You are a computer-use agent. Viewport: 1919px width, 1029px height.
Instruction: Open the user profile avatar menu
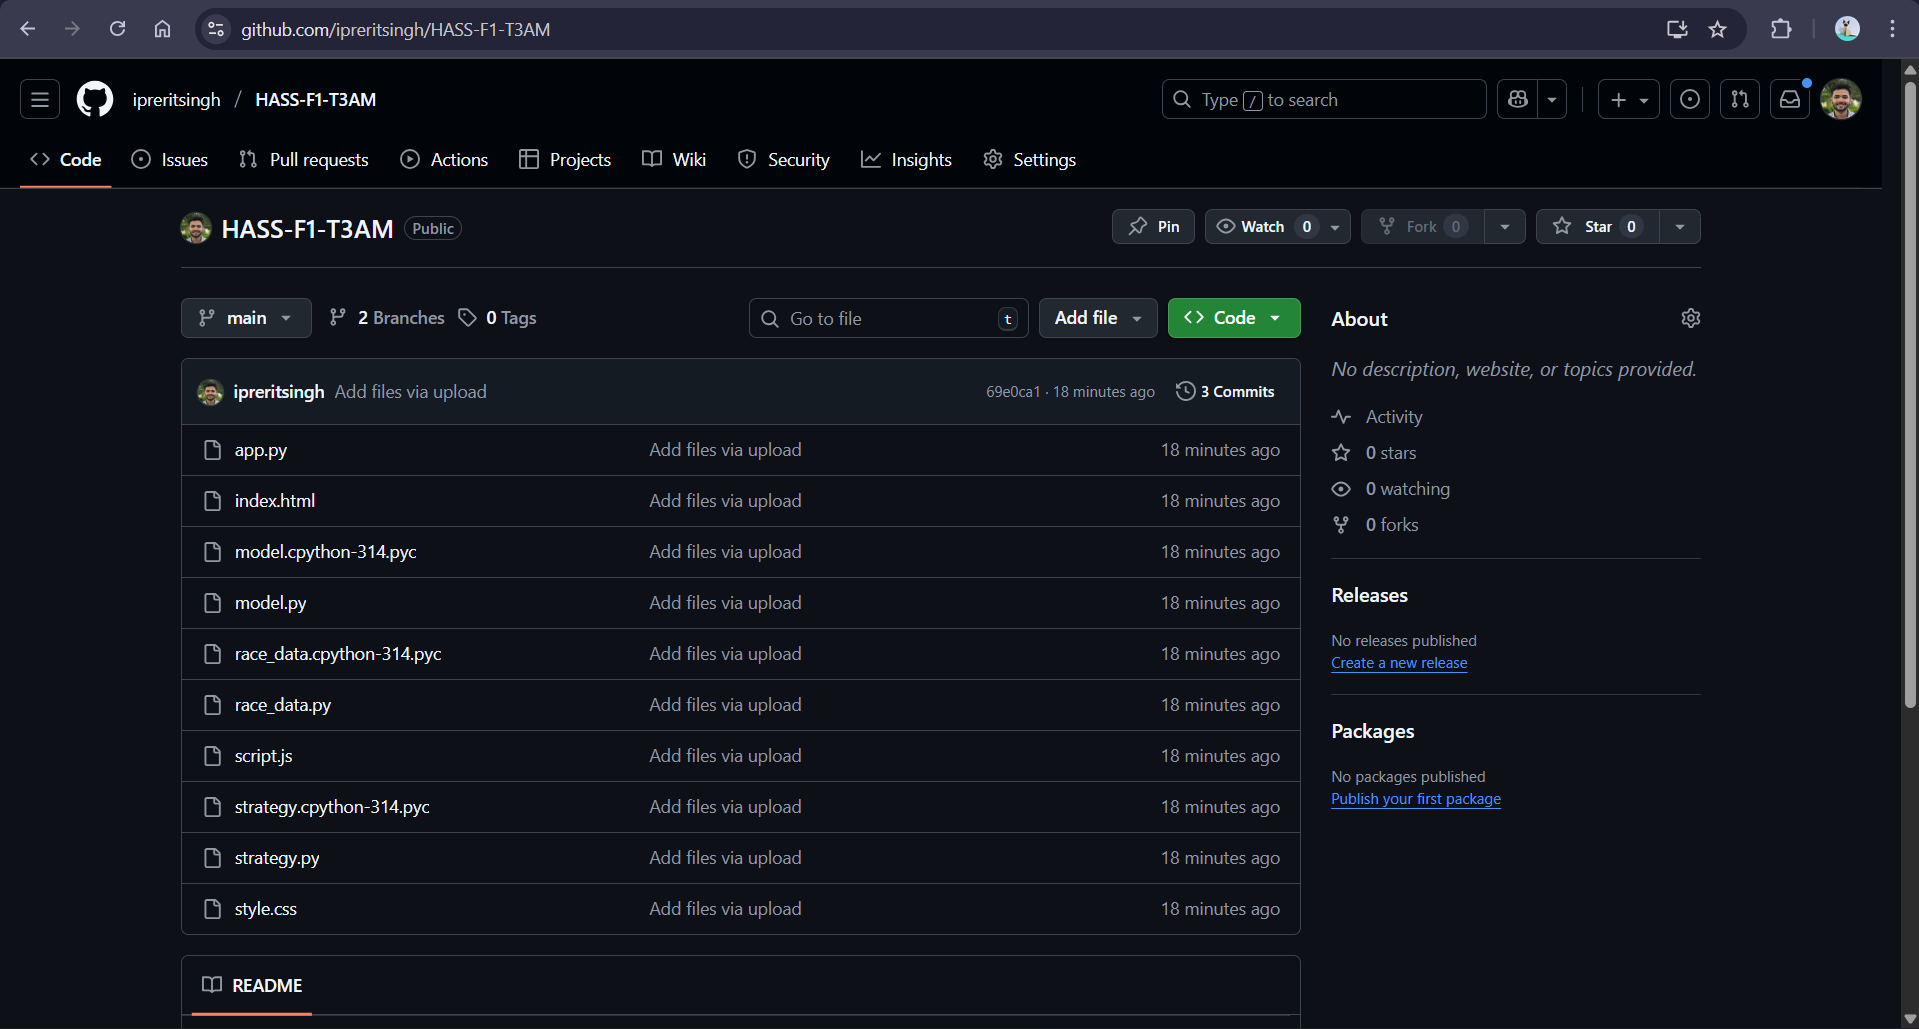click(x=1841, y=100)
